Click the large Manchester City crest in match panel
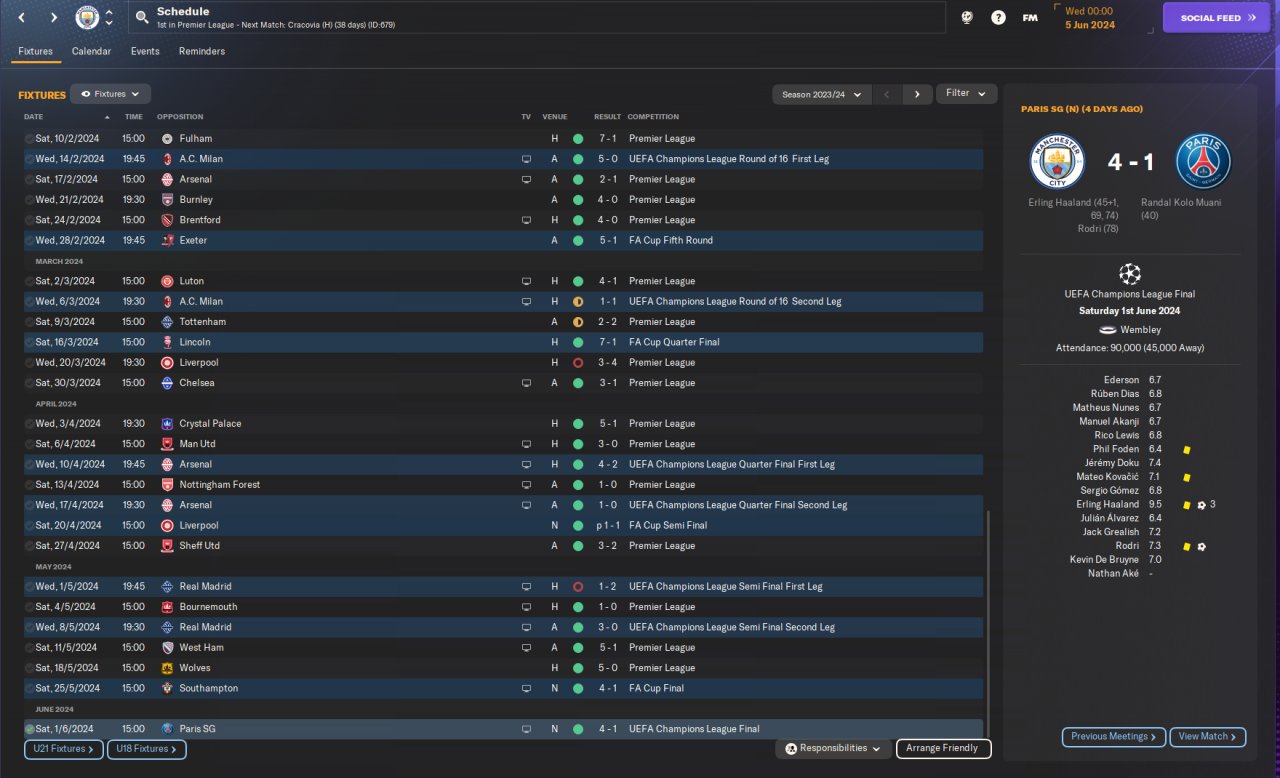Image resolution: width=1280 pixels, height=778 pixels. [1057, 162]
